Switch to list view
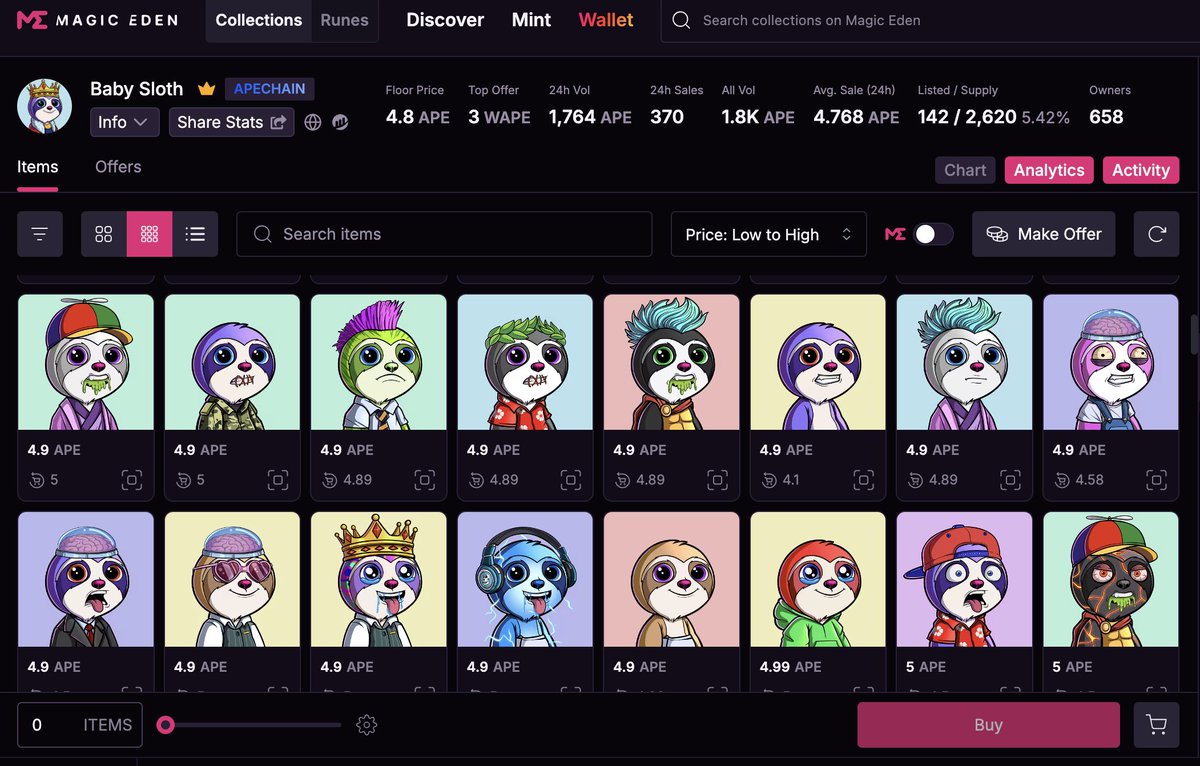 [195, 234]
